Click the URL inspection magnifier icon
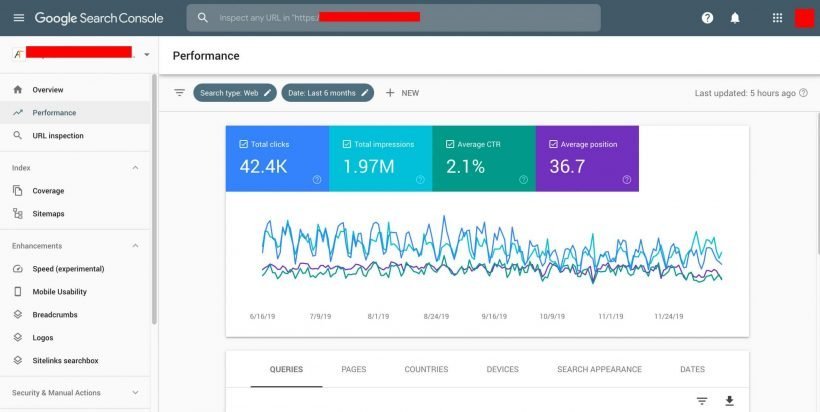This screenshot has width=820, height=412. coord(18,135)
